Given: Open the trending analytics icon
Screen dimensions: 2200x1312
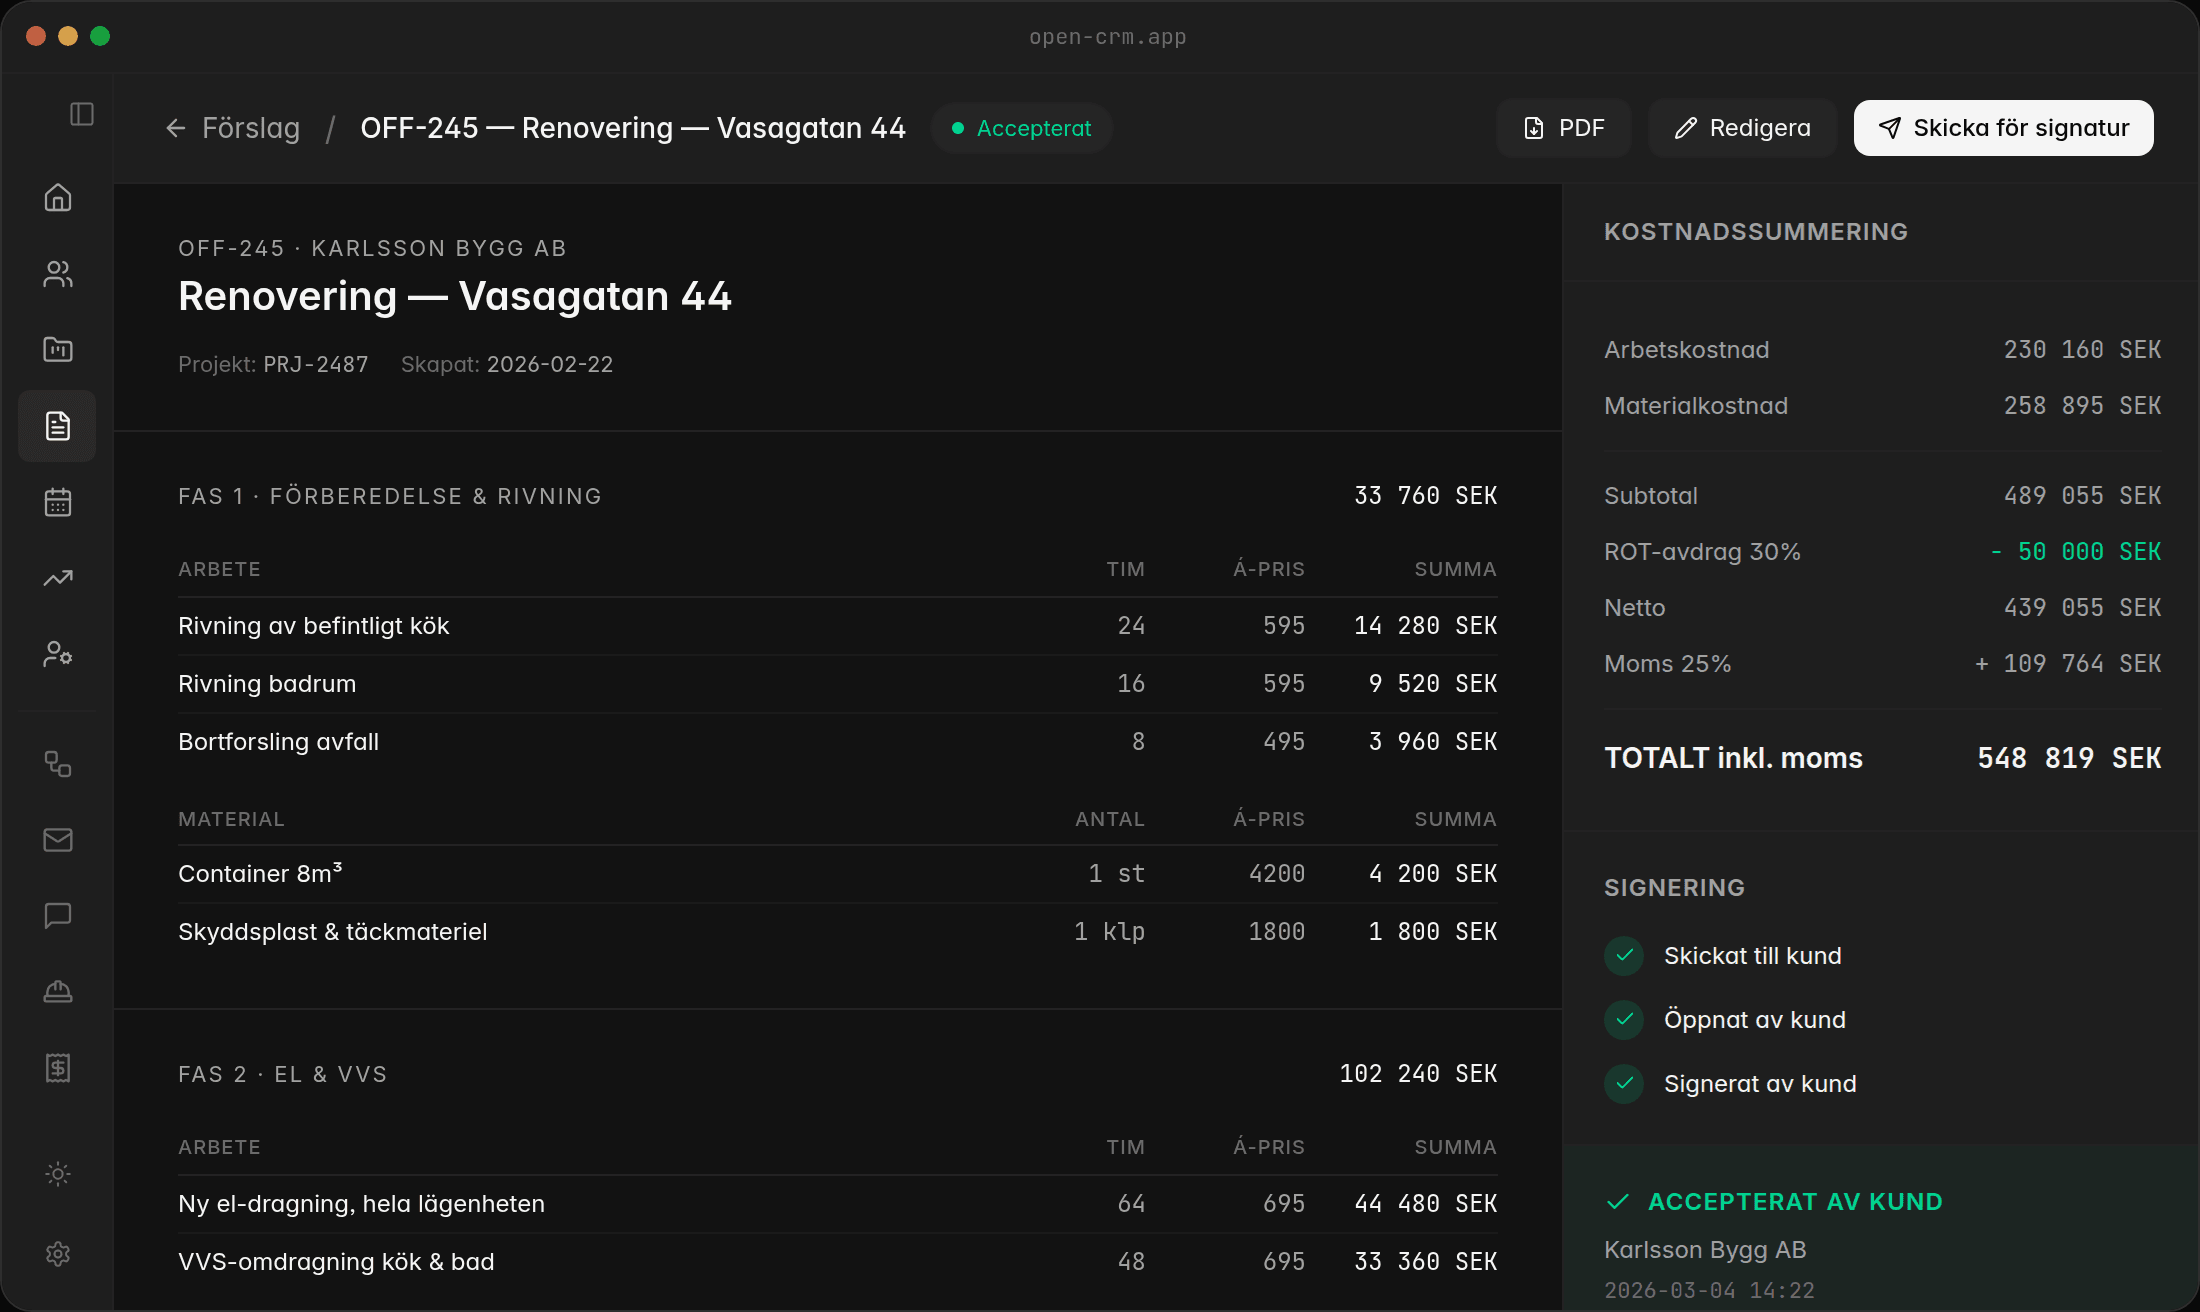Looking at the screenshot, I should click(x=58, y=578).
